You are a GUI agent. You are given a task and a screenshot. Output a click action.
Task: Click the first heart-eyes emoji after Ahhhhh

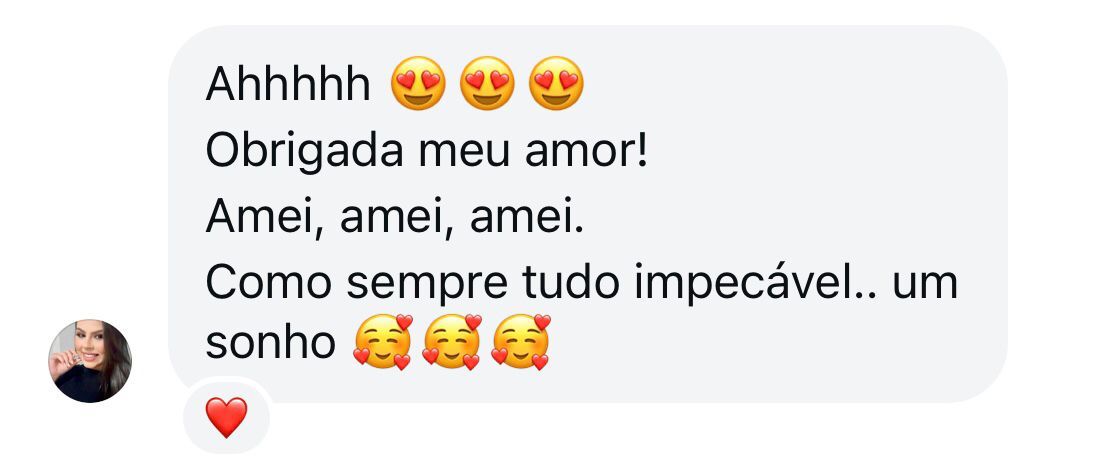(x=417, y=86)
